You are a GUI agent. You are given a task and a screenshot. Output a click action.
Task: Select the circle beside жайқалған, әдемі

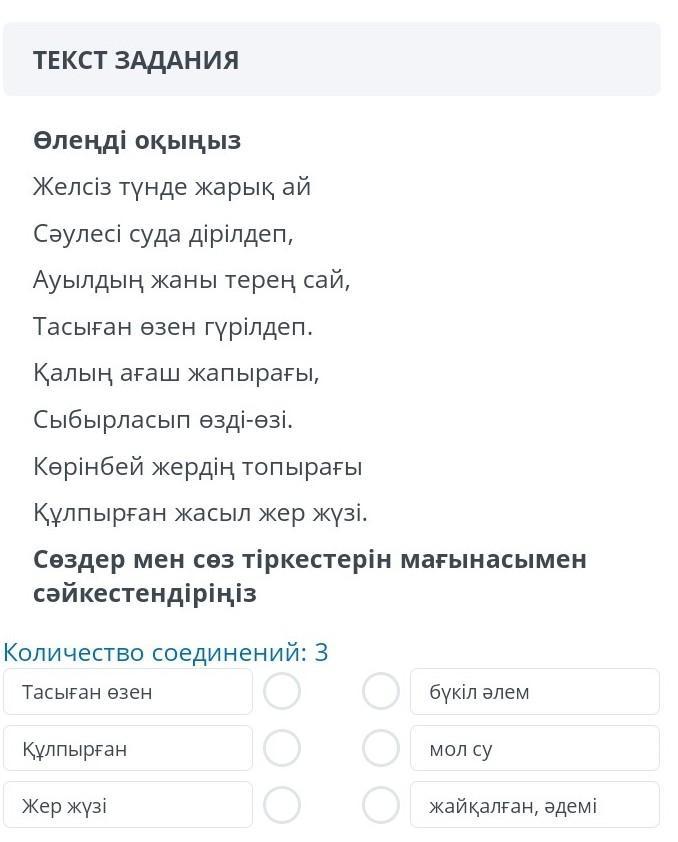point(381,805)
